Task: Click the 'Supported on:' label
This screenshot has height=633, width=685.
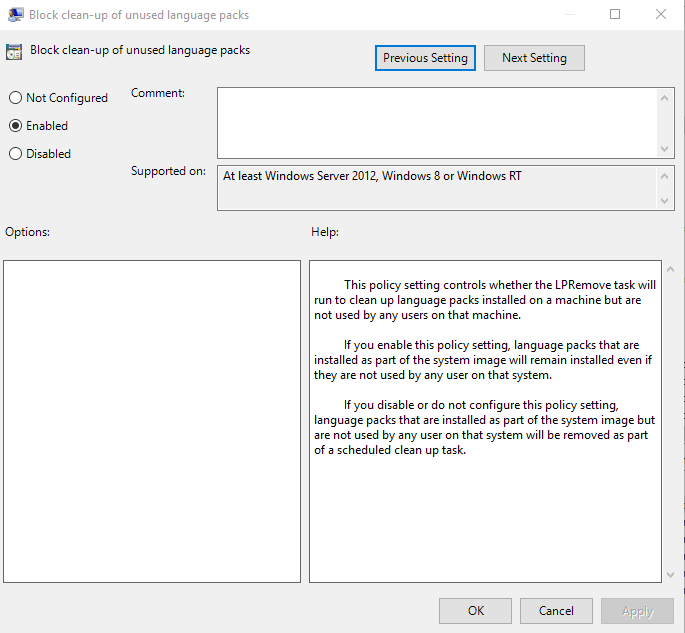Action: point(168,171)
